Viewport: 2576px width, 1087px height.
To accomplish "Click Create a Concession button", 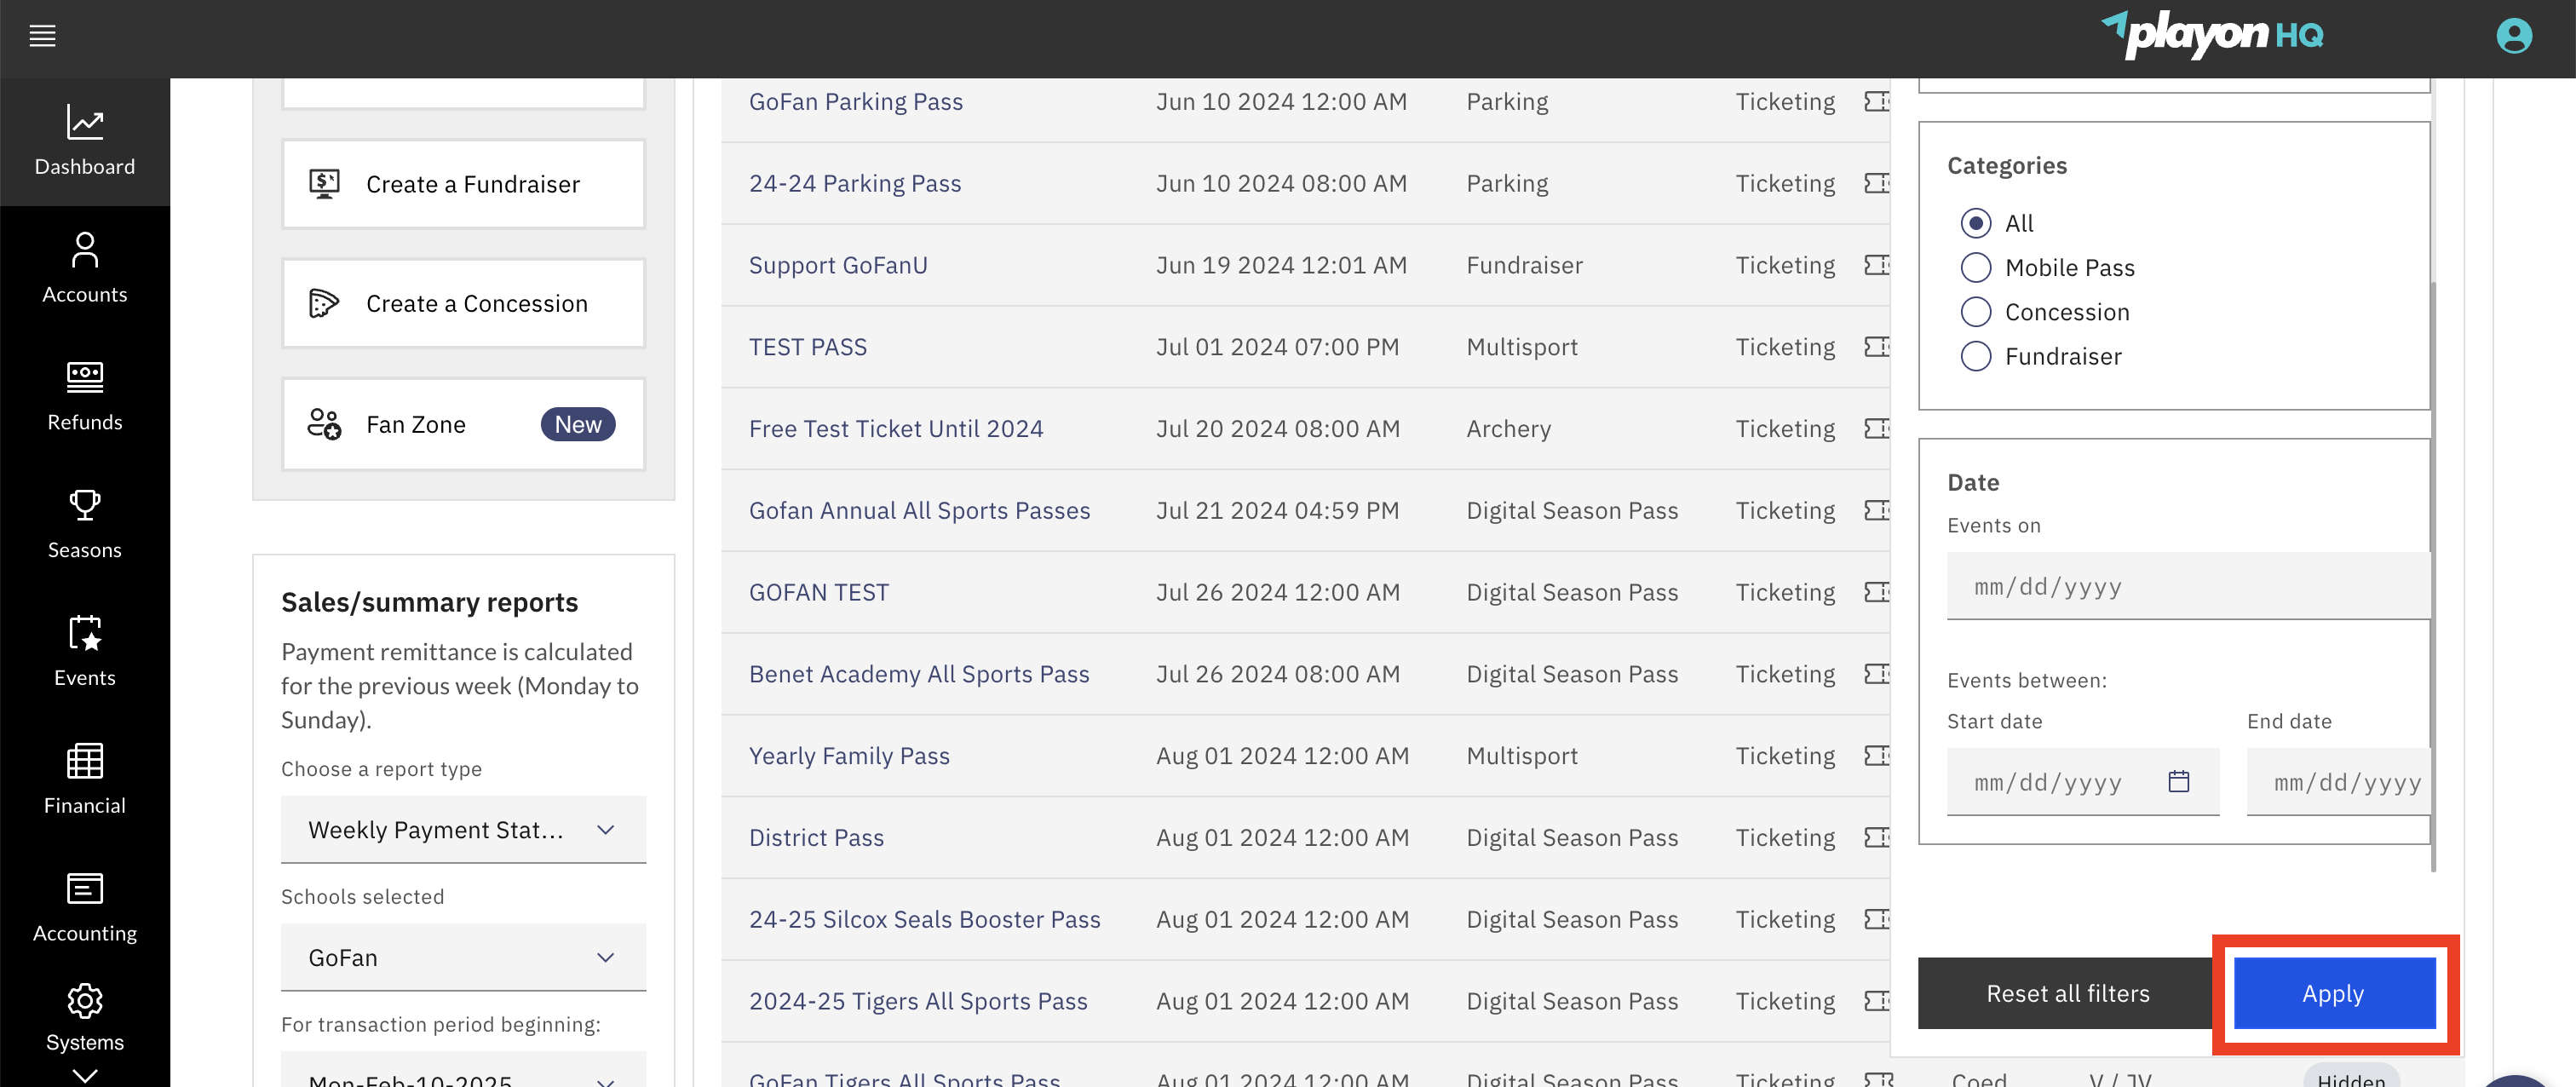I will click(x=464, y=304).
